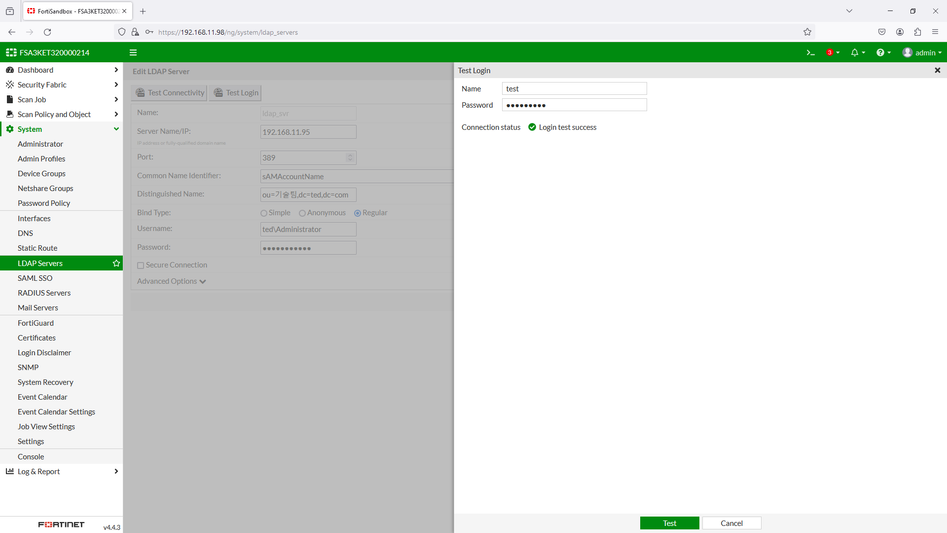Enable the Secure Connection checkbox
Viewport: 947px width, 533px height.
point(141,266)
